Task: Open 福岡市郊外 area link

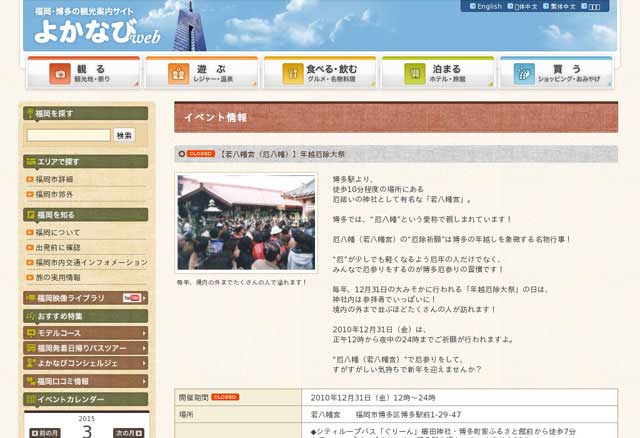Action: 54,194
